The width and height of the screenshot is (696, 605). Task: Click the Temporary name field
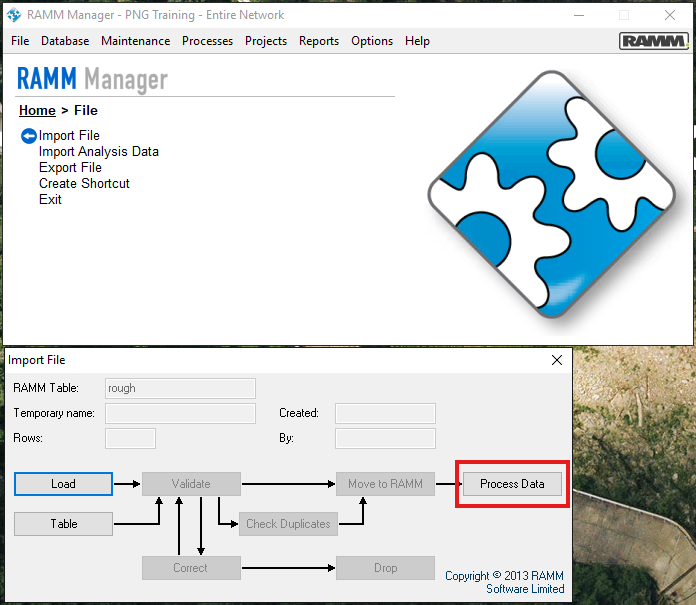click(180, 413)
